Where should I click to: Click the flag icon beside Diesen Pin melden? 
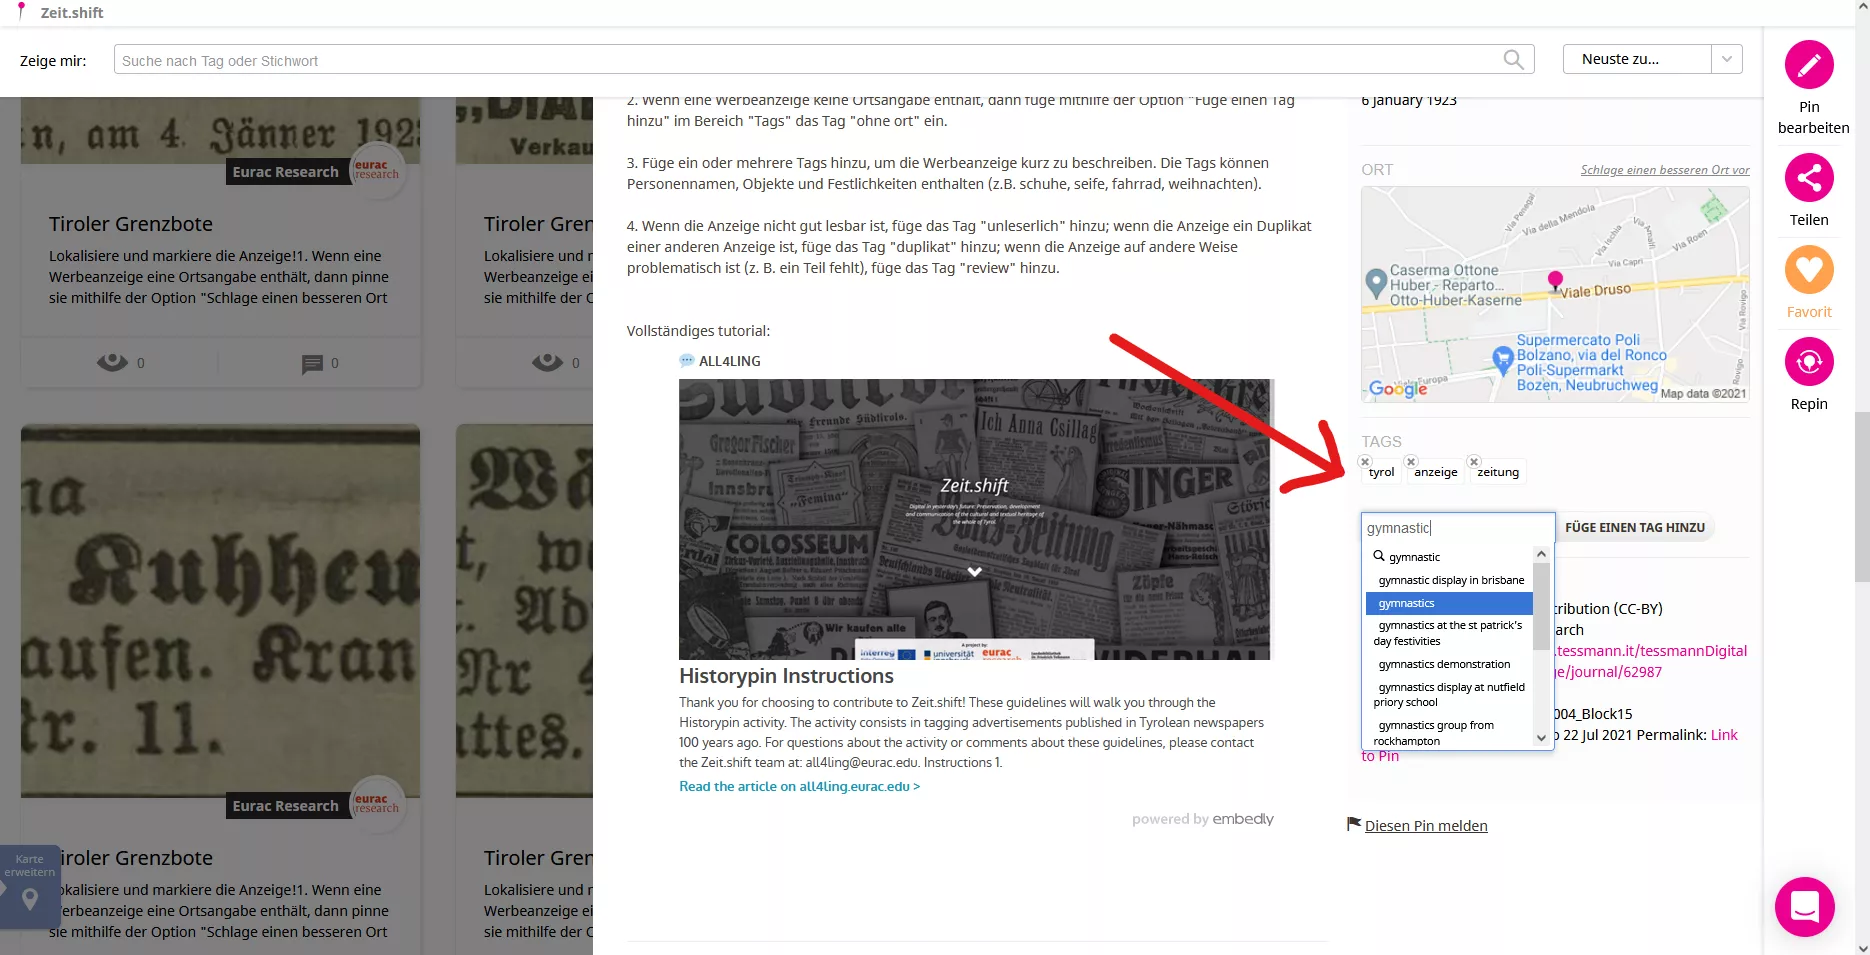[x=1354, y=824]
